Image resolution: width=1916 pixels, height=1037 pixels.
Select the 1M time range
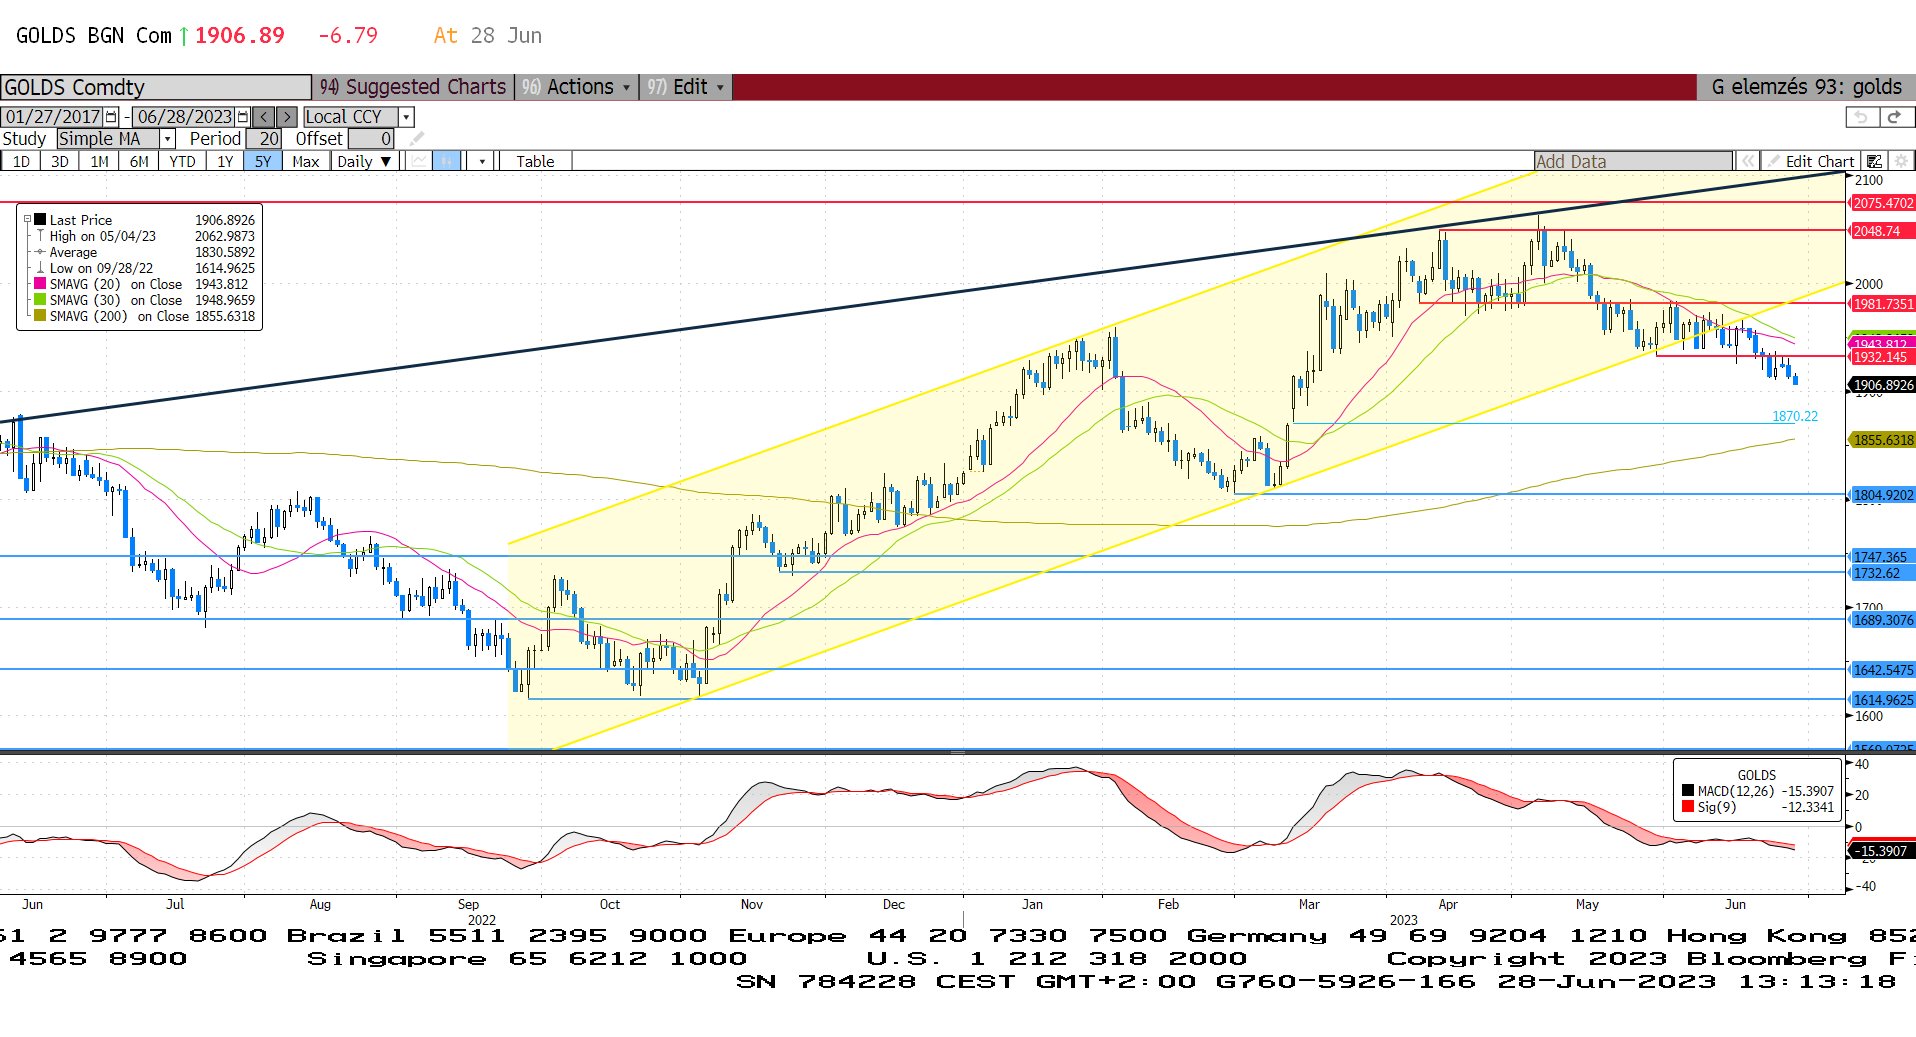click(99, 161)
